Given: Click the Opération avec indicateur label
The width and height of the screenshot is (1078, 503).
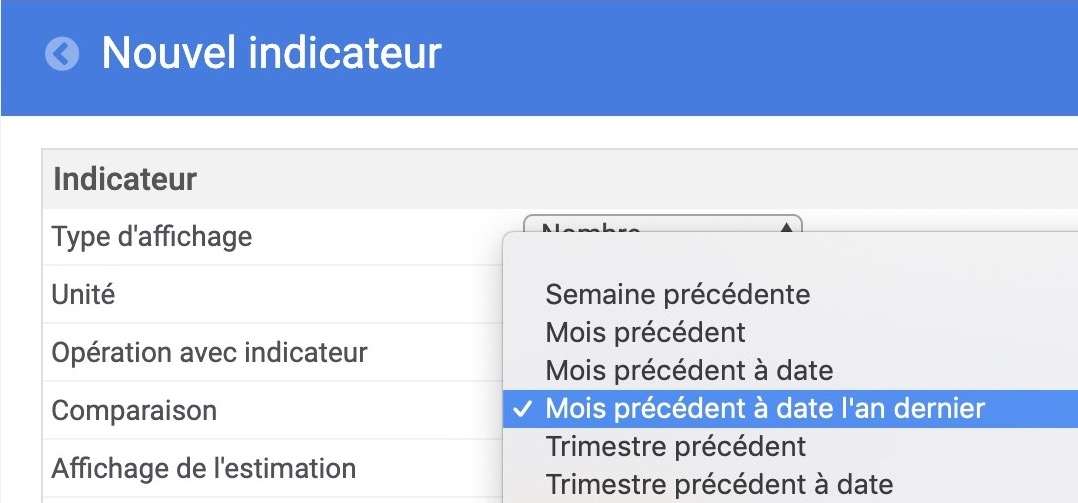Looking at the screenshot, I should point(210,353).
